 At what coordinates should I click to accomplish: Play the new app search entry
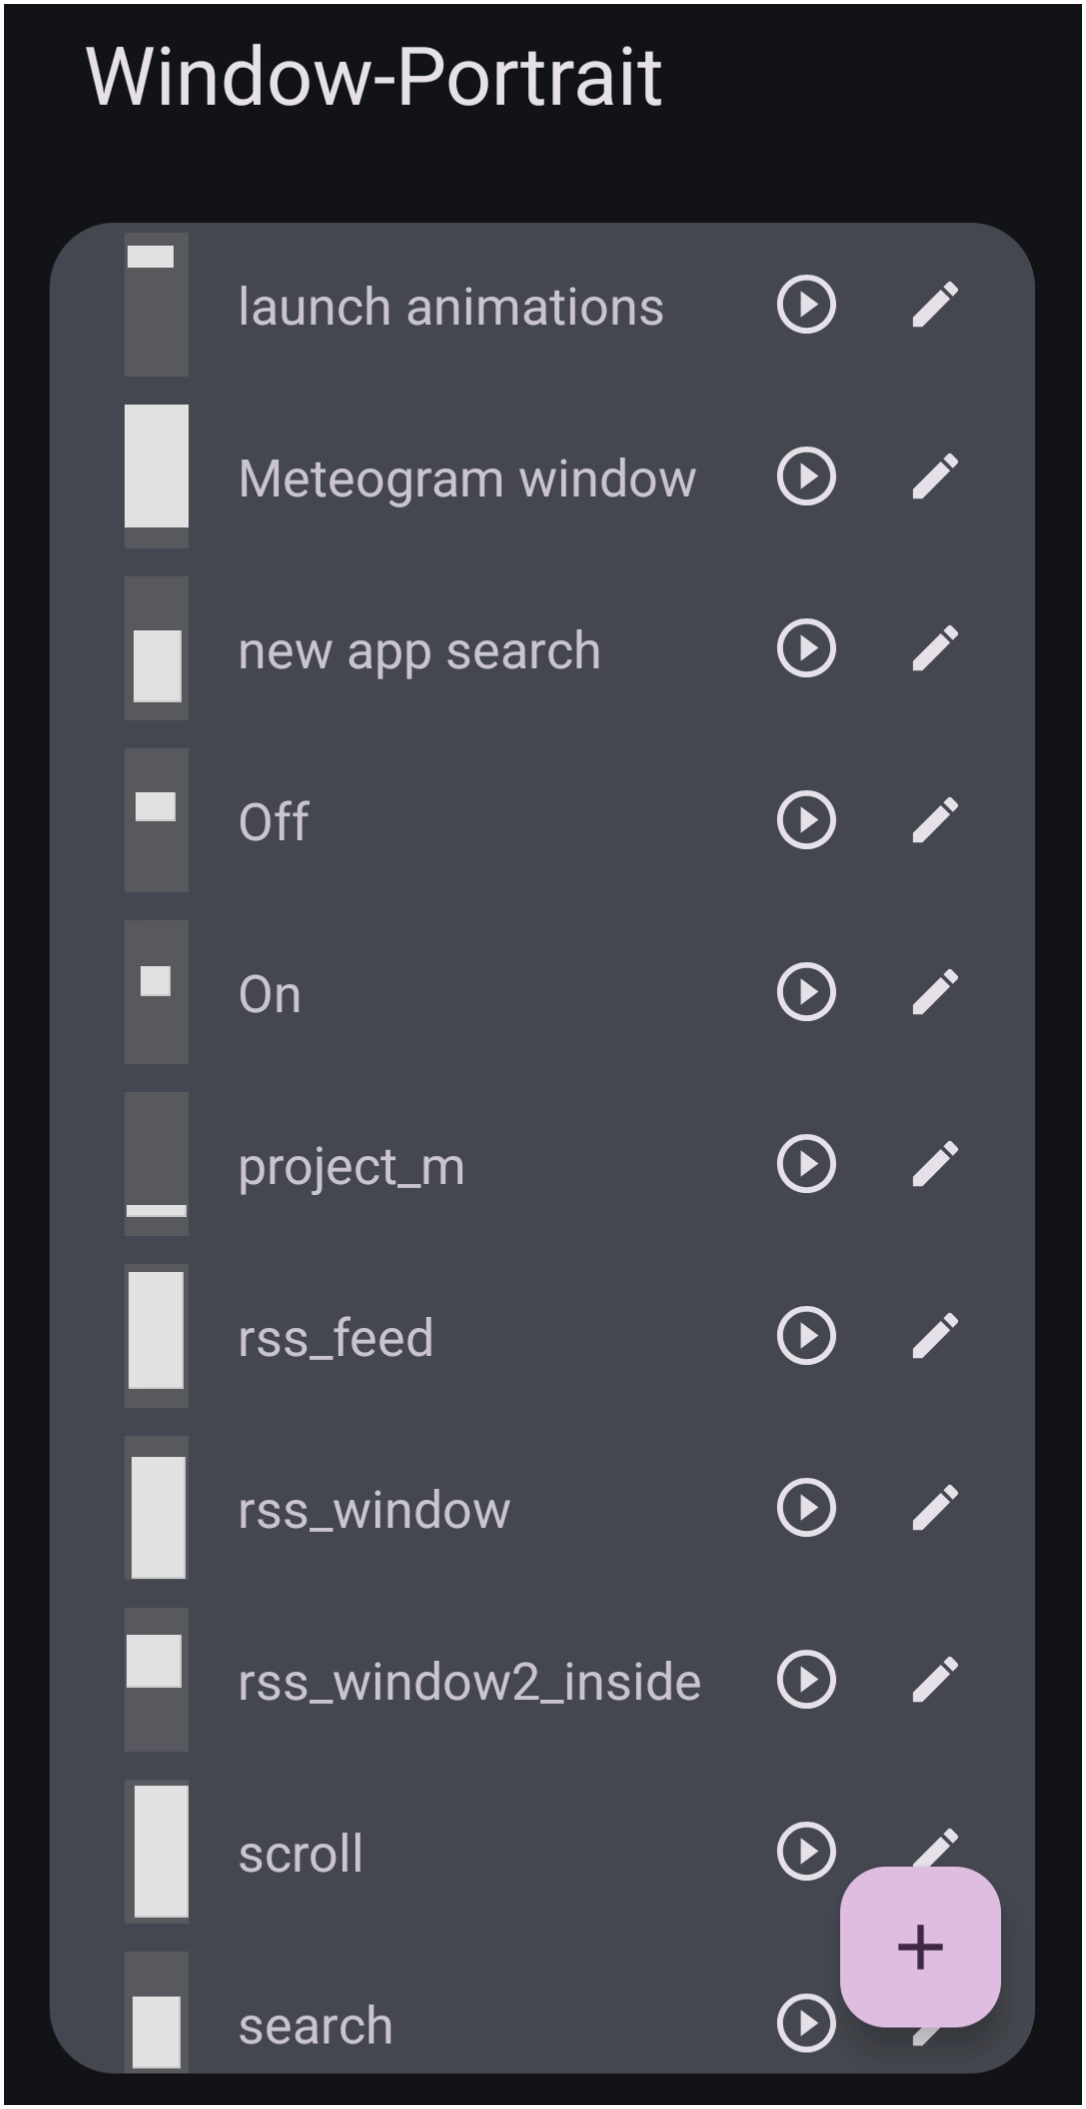click(x=806, y=648)
